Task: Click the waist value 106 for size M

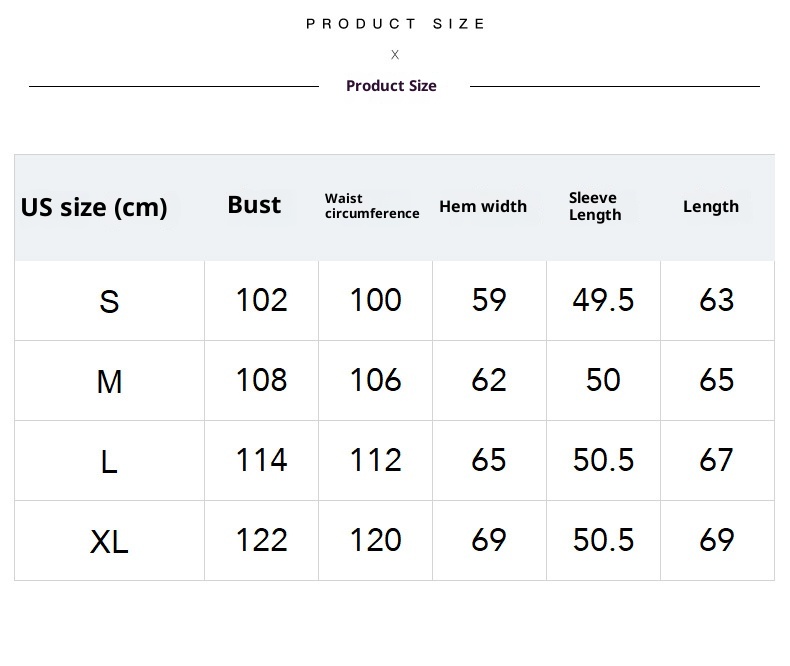Action: tap(375, 380)
